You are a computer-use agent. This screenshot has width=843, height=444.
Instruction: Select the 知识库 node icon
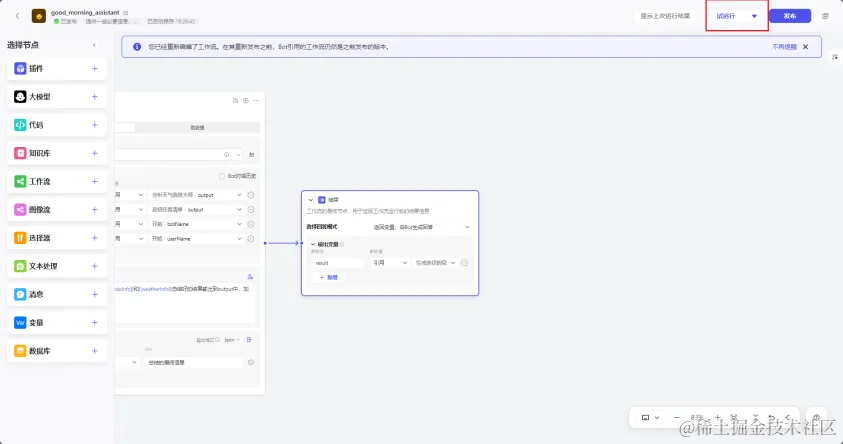[x=20, y=153]
